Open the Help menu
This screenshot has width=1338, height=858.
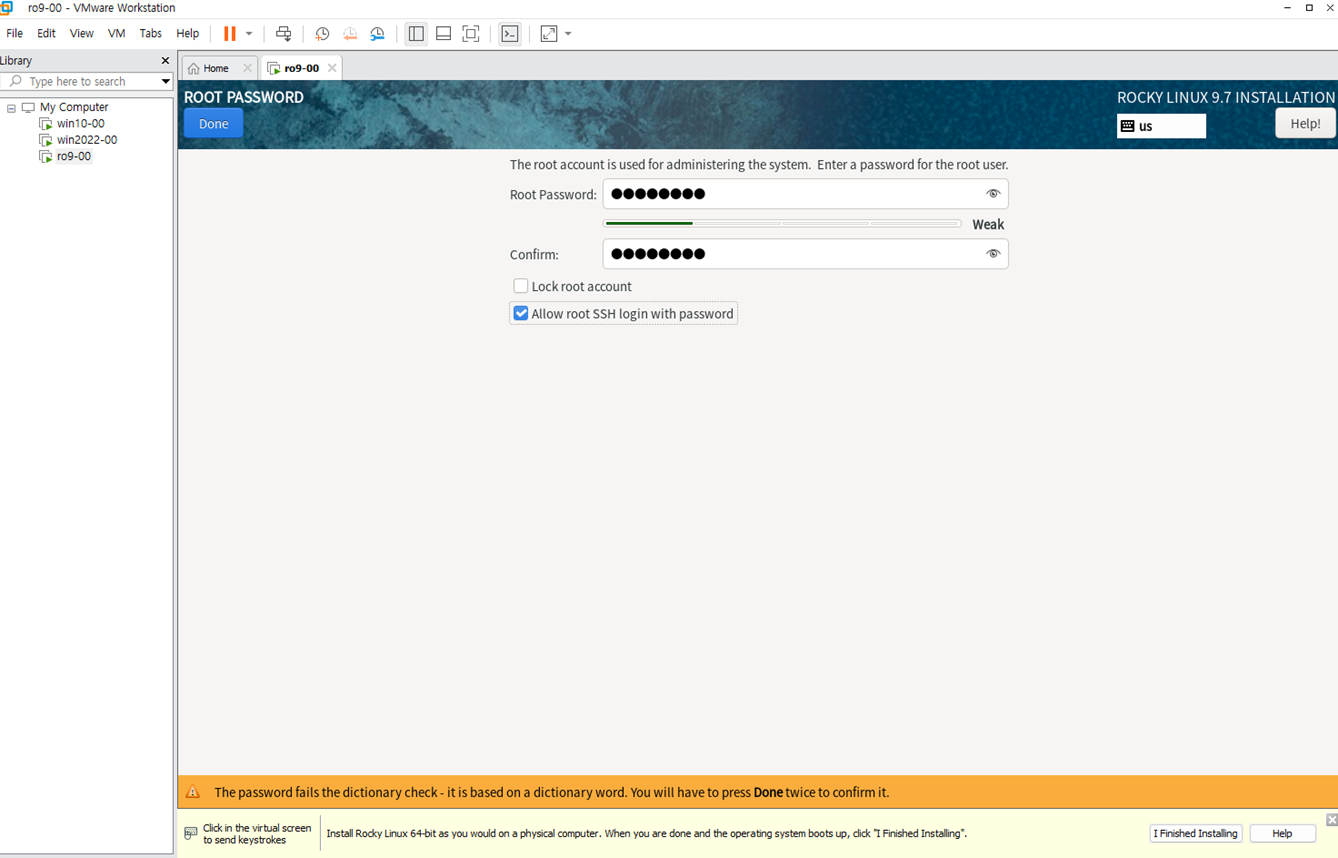187,34
